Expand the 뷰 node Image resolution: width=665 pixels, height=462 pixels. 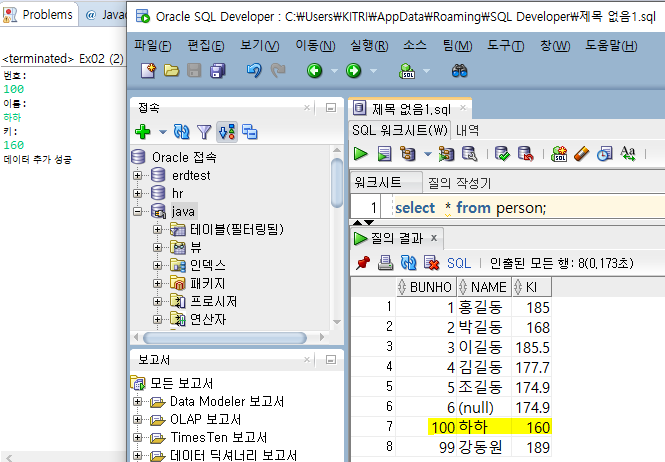click(x=157, y=247)
